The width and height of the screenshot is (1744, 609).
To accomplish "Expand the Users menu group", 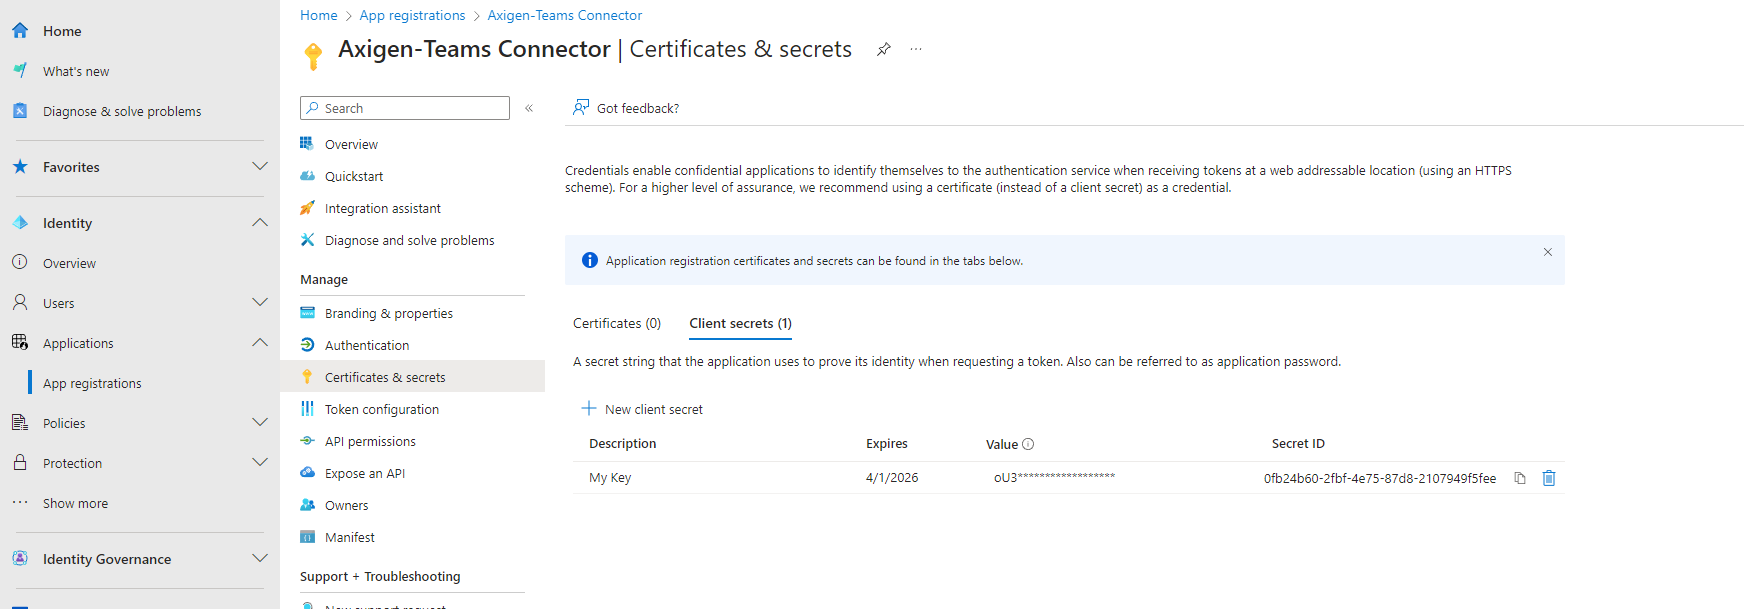I will (x=259, y=303).
